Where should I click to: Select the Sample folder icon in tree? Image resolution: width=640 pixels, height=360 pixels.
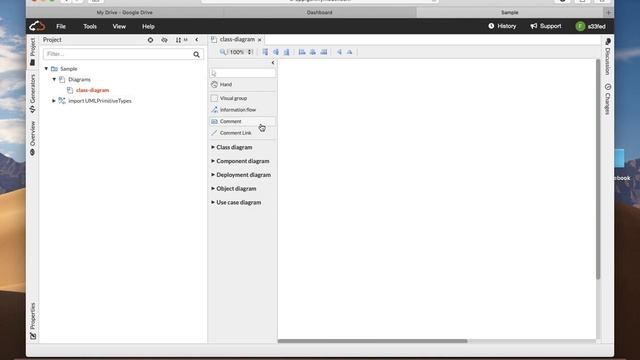54,69
